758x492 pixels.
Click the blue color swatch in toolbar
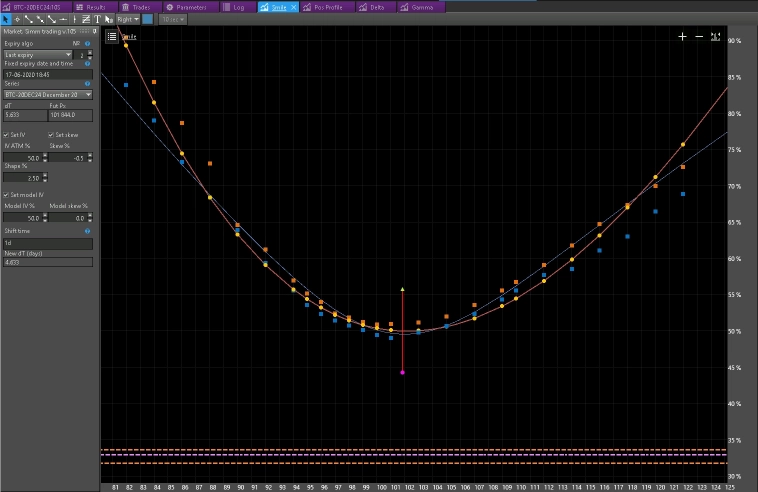(148, 19)
